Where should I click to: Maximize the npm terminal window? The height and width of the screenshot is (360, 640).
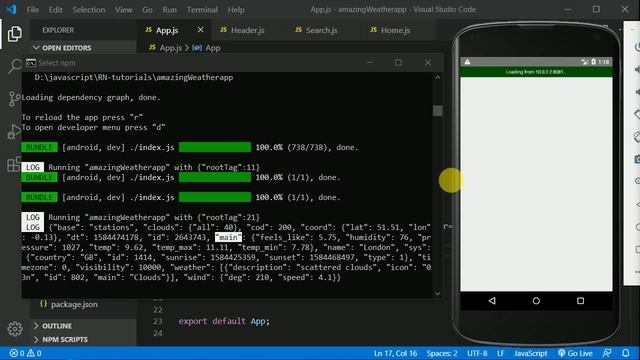pos(398,62)
